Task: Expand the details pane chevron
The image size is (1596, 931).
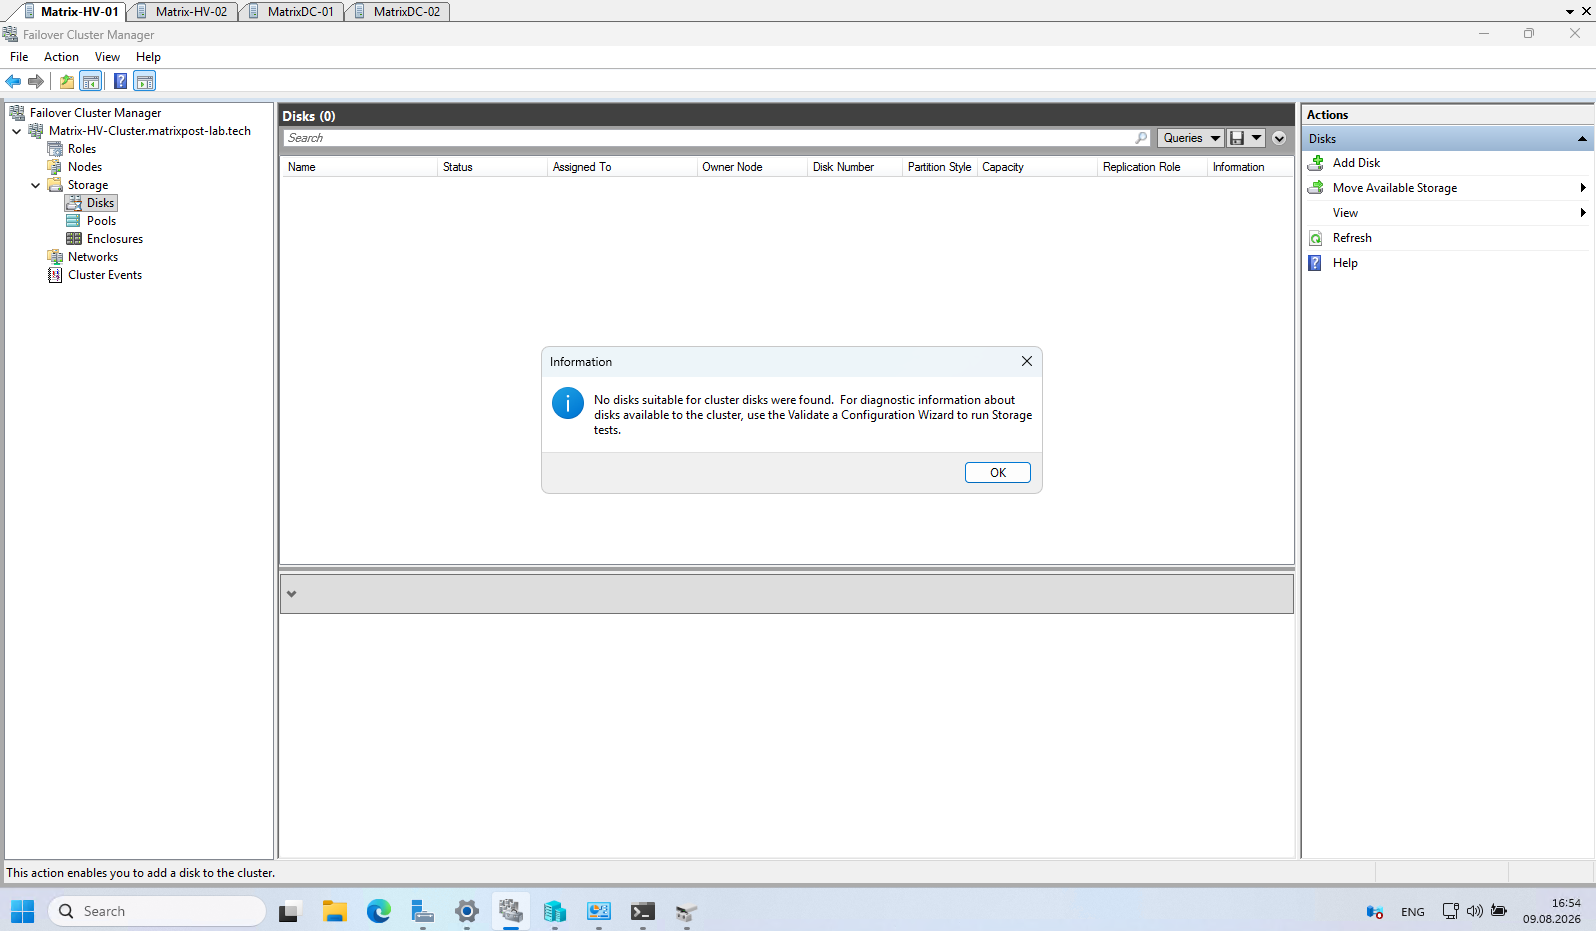Action: [x=291, y=594]
